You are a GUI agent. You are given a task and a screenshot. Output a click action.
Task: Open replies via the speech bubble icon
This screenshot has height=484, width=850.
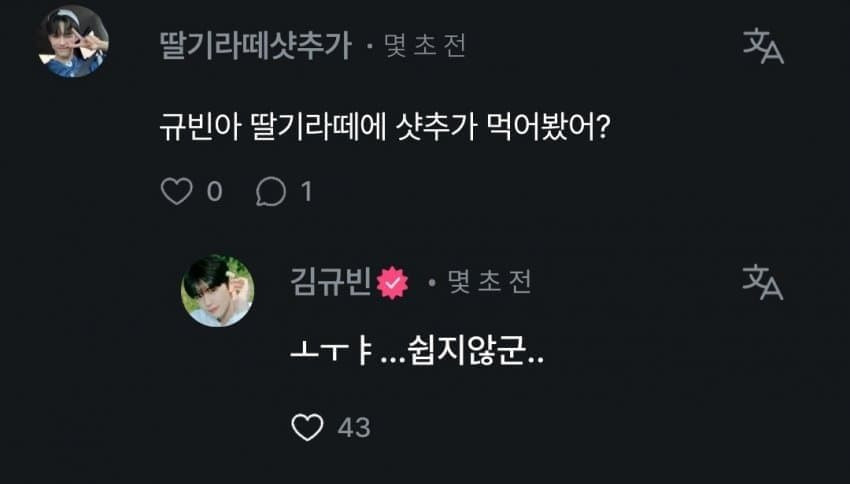(271, 191)
